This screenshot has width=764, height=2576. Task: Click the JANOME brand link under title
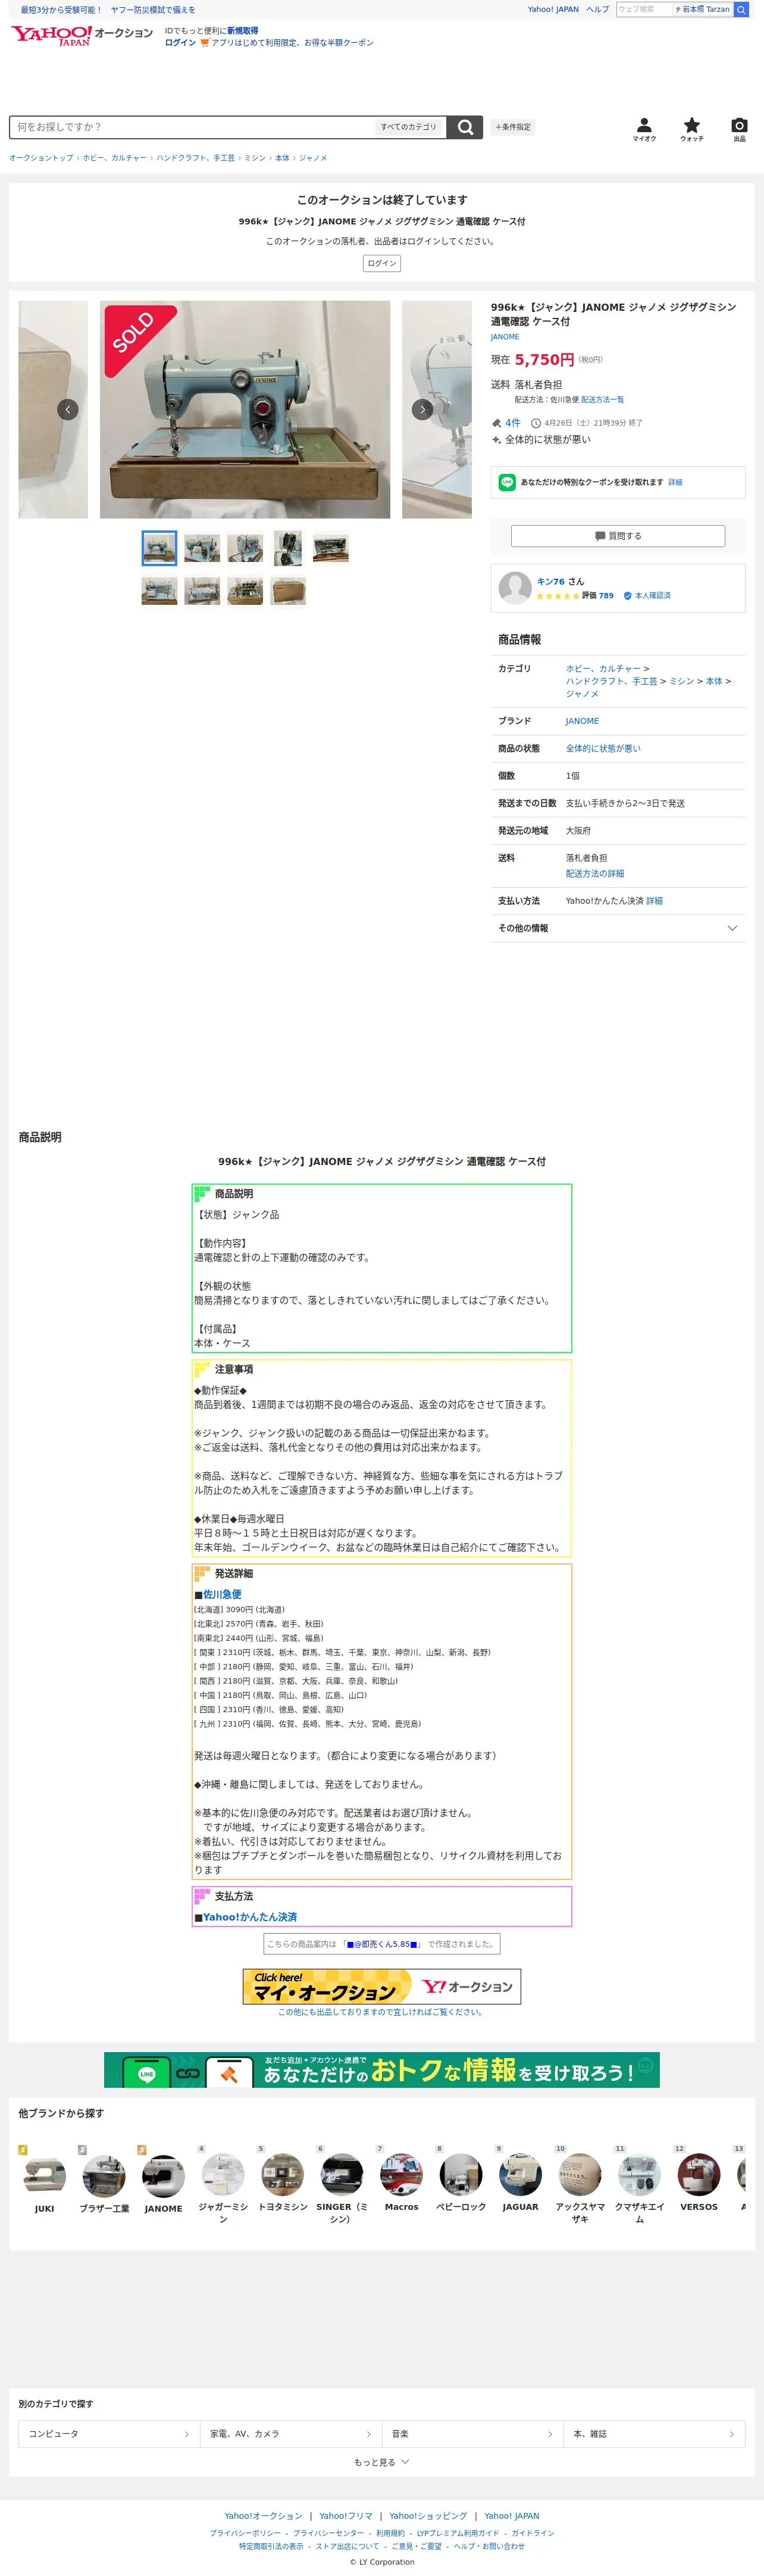505,337
